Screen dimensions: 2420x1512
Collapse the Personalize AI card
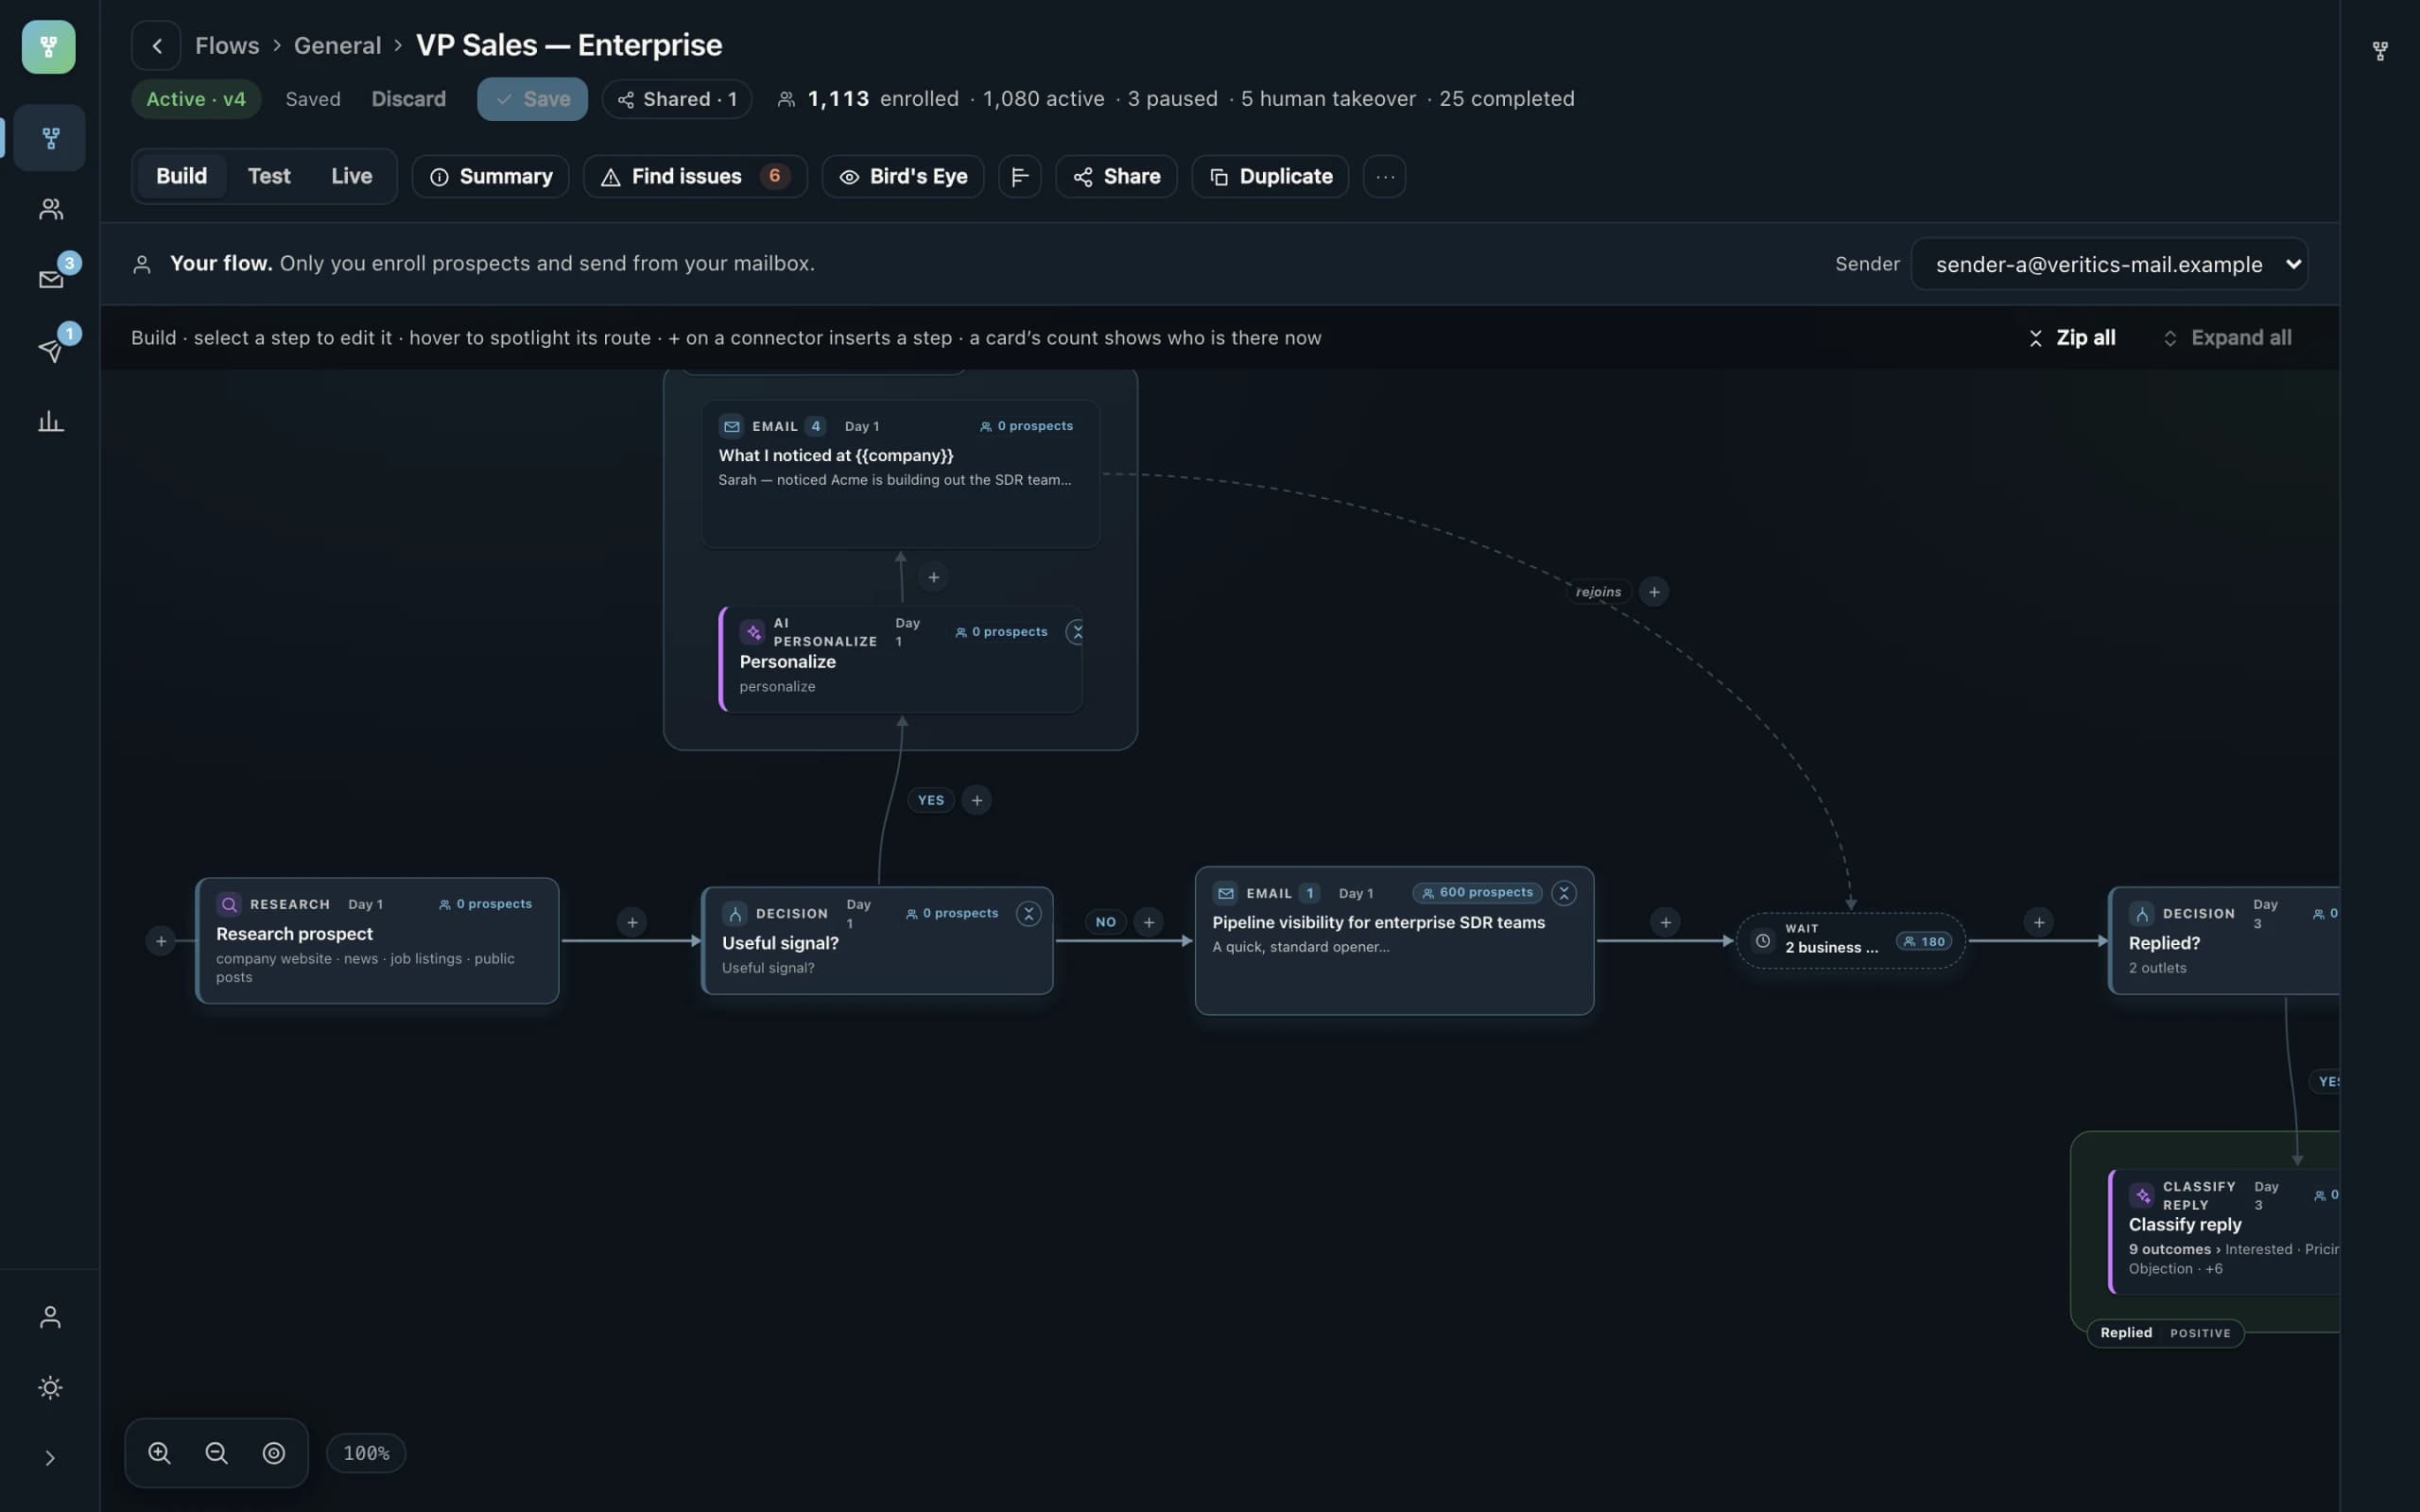click(1075, 631)
